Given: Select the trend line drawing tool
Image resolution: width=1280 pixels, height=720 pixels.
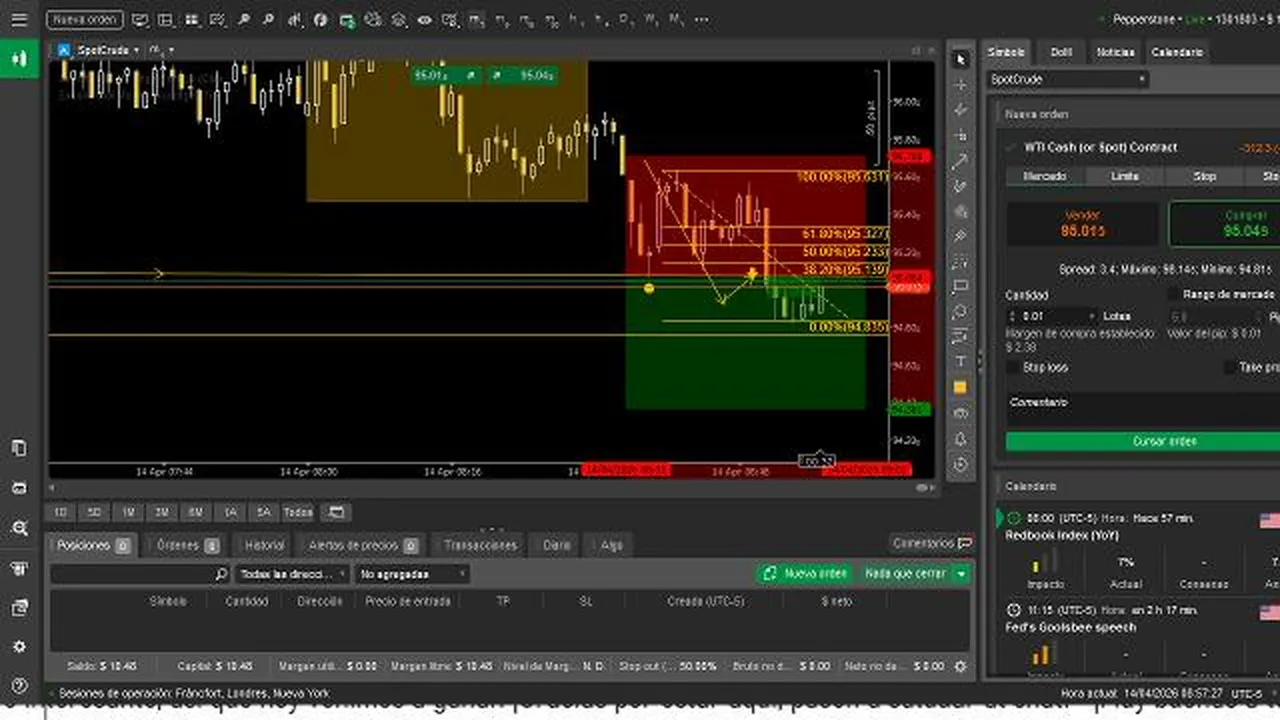Looking at the screenshot, I should pyautogui.click(x=961, y=161).
